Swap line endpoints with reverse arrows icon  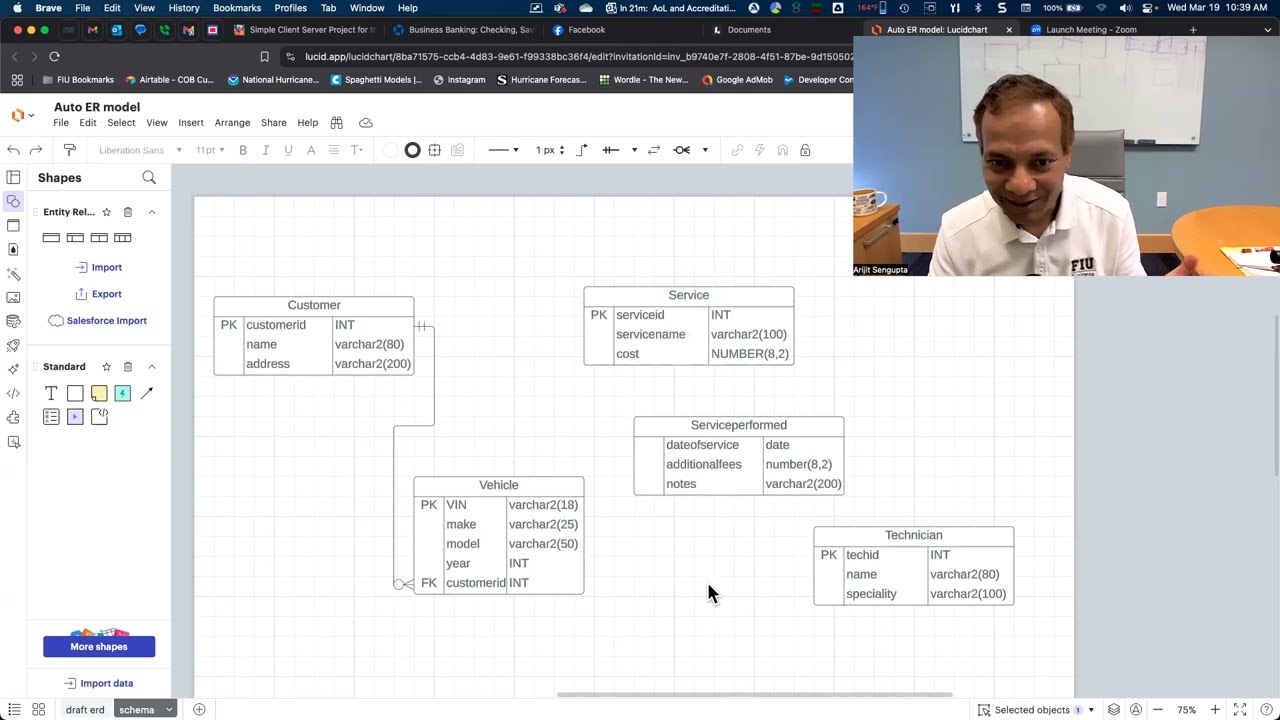[654, 150]
